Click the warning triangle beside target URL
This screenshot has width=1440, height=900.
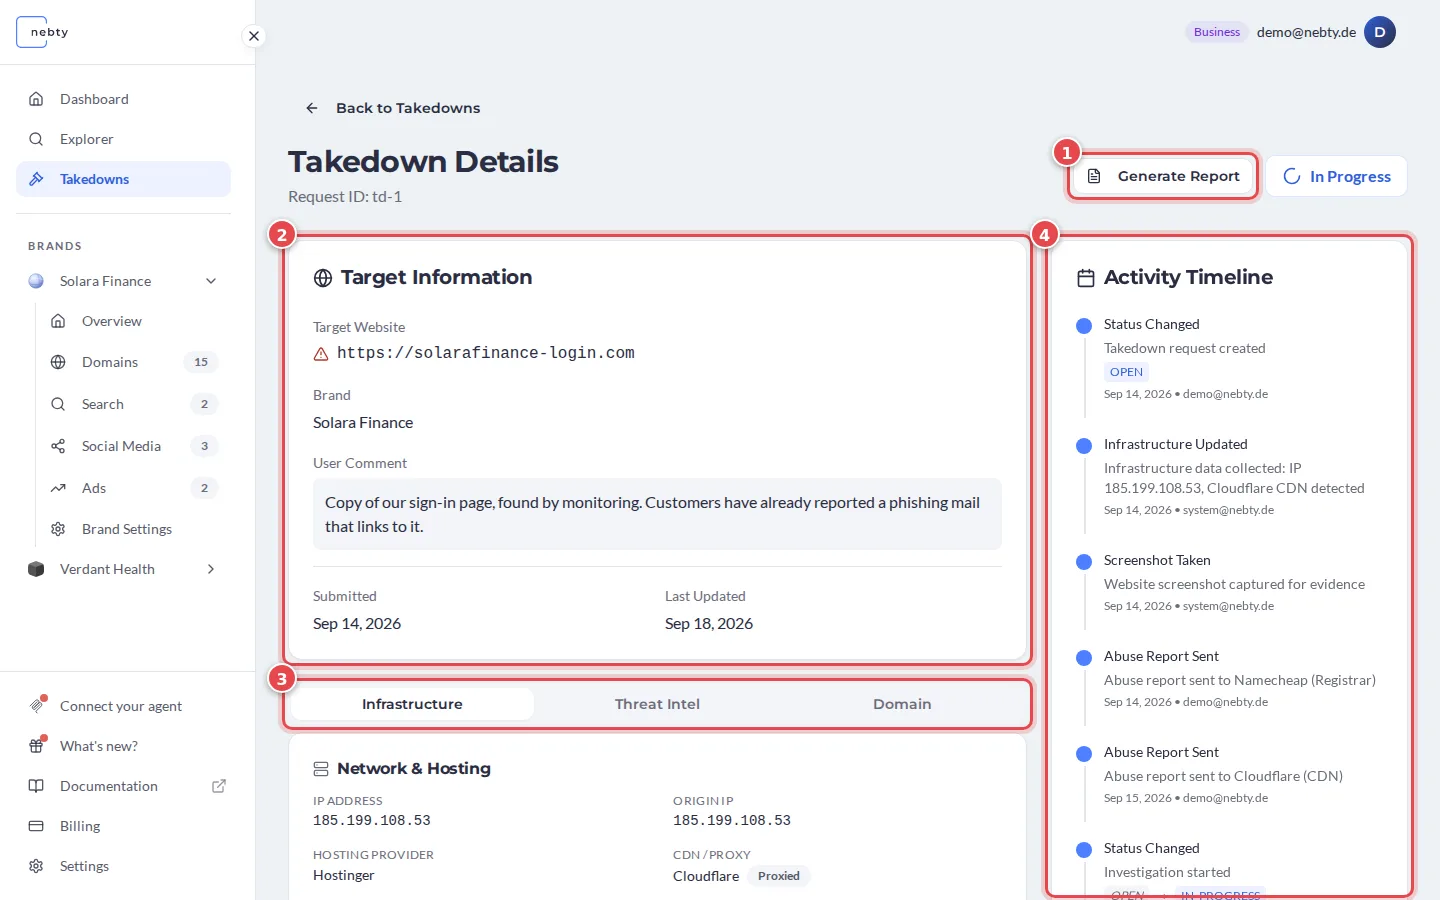(321, 354)
